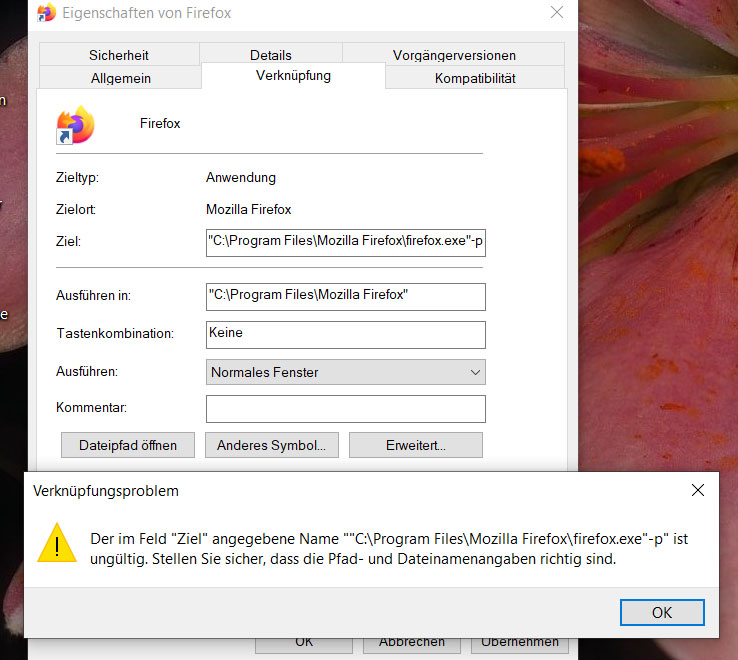Click the Ziel: label
The width and height of the screenshot is (738, 660).
pyautogui.click(x=68, y=241)
